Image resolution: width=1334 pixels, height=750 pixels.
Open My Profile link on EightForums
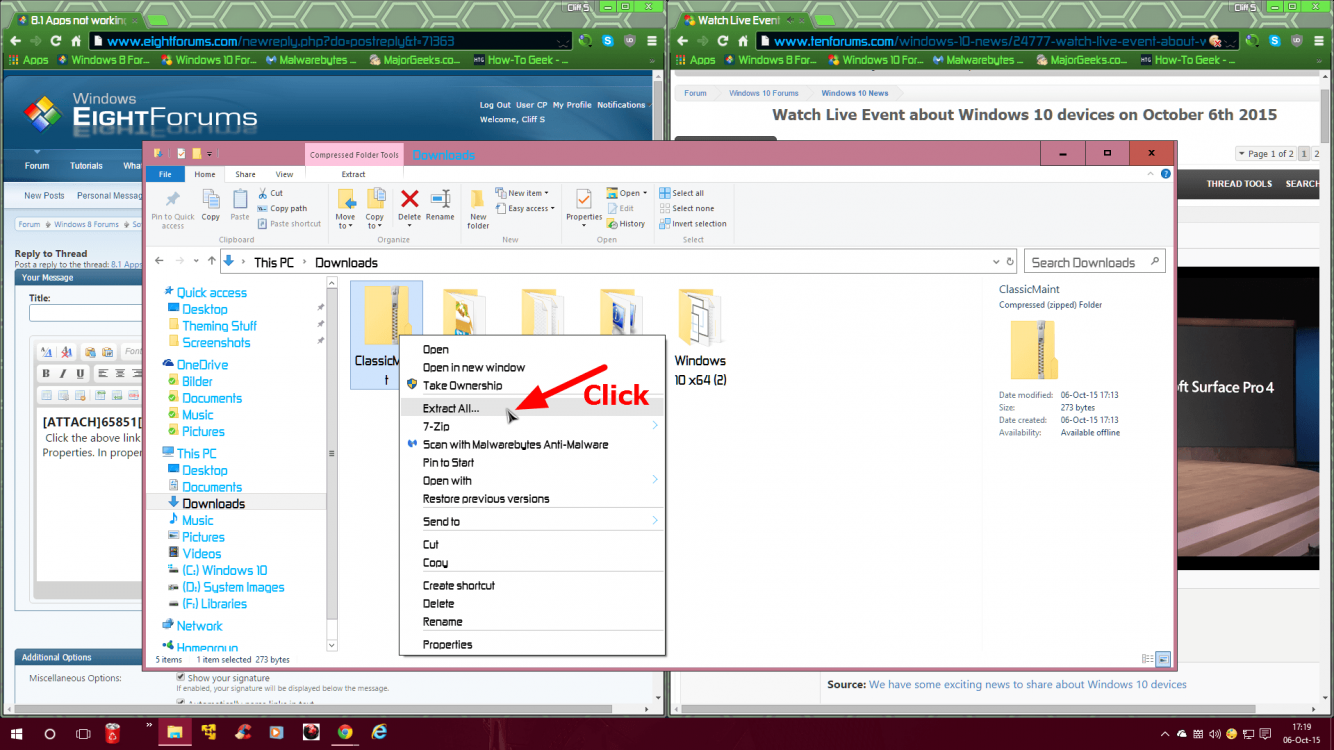[572, 105]
